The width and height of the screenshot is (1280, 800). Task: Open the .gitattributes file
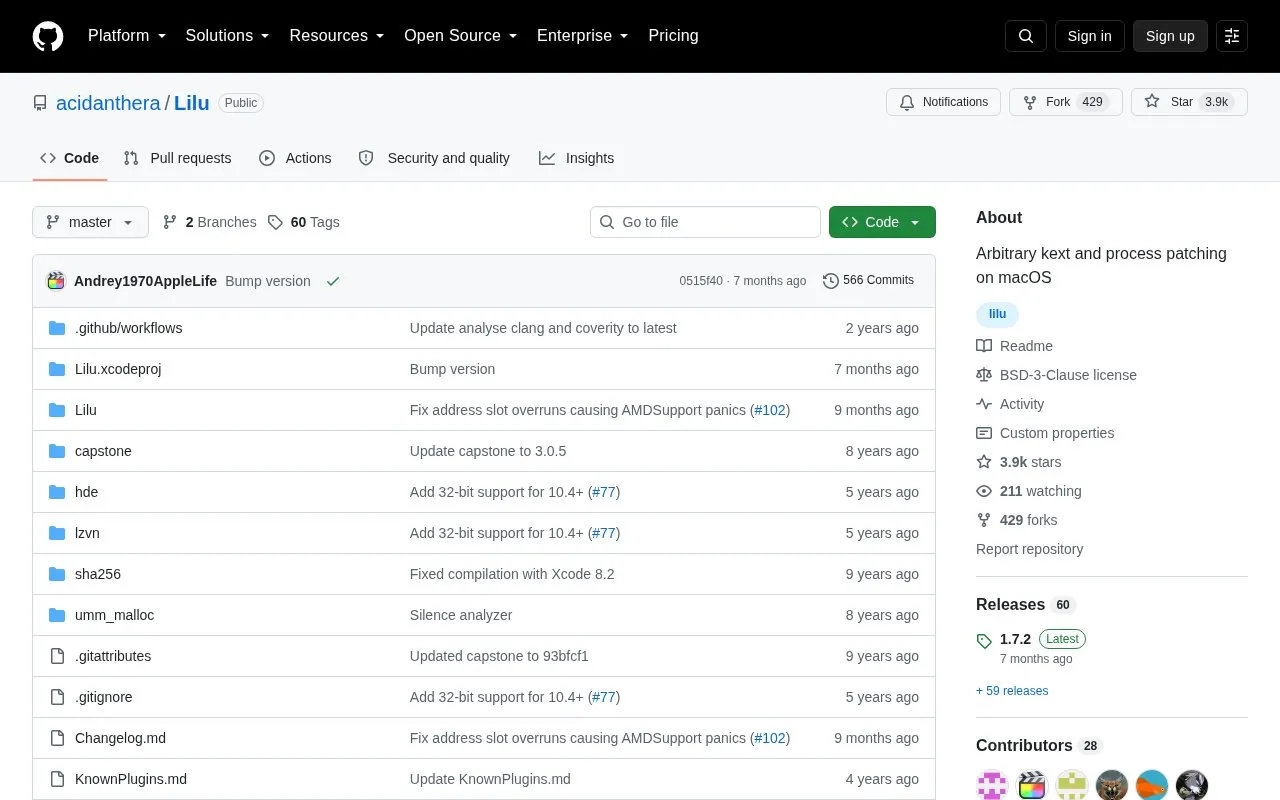[x=113, y=656]
